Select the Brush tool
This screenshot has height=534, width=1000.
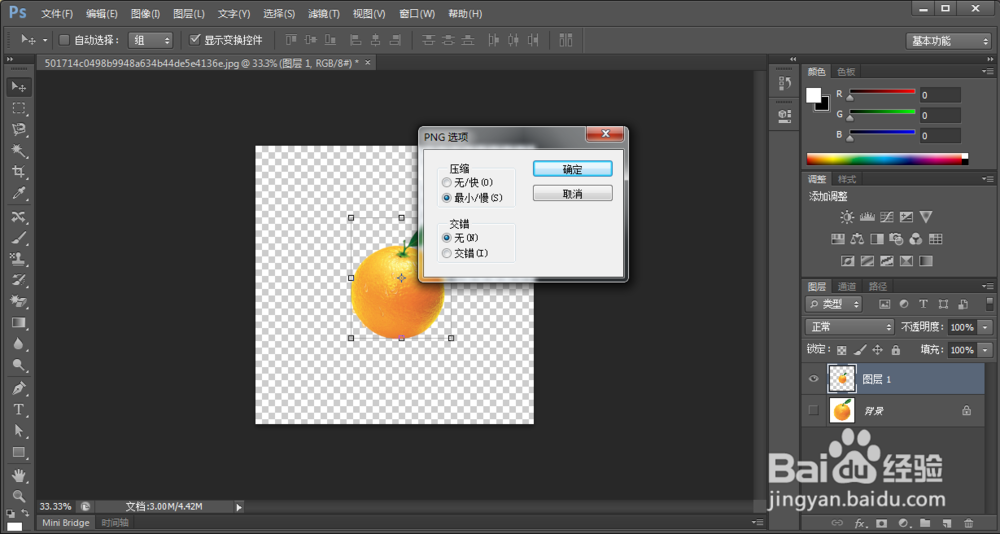(18, 238)
